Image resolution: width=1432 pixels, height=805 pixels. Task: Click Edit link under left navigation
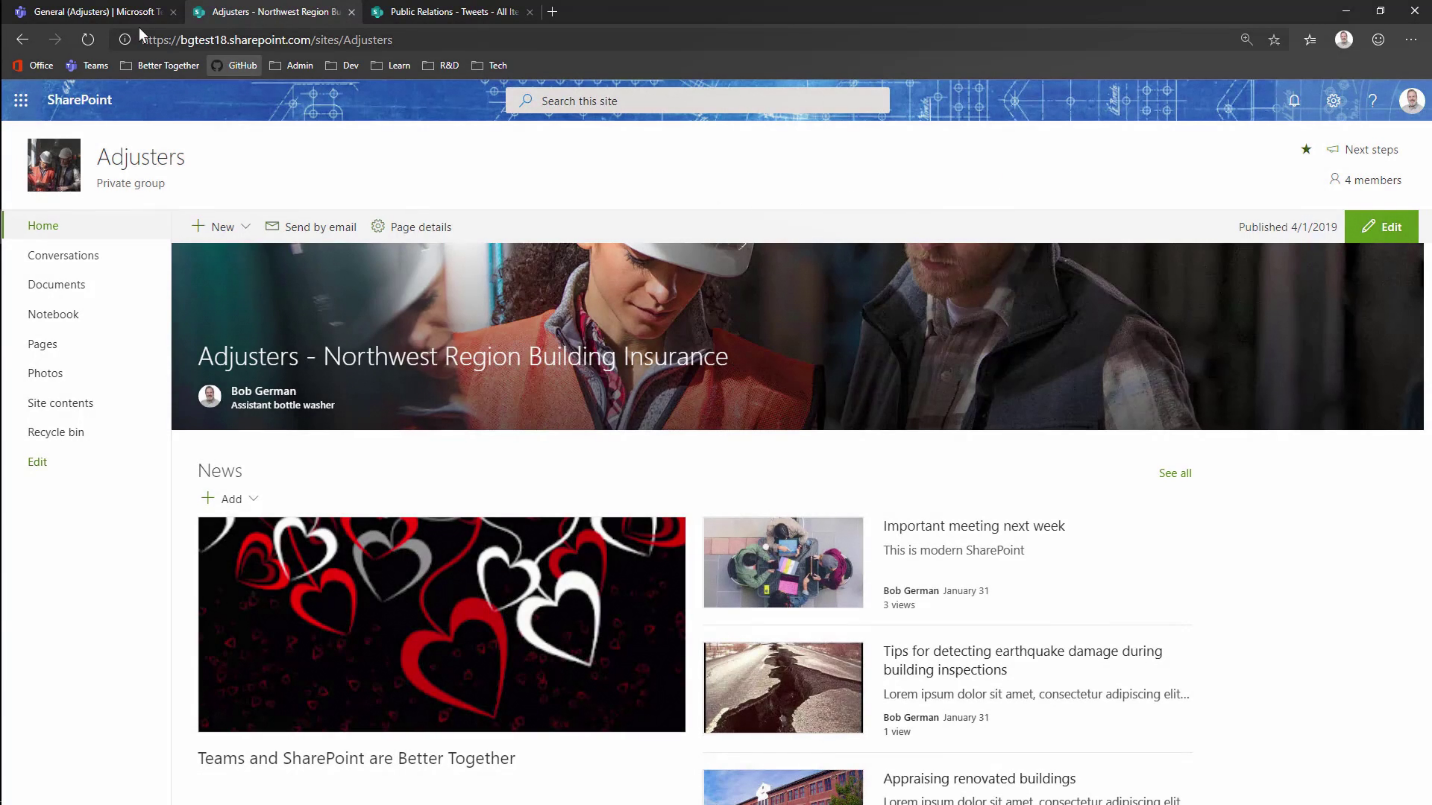(37, 462)
